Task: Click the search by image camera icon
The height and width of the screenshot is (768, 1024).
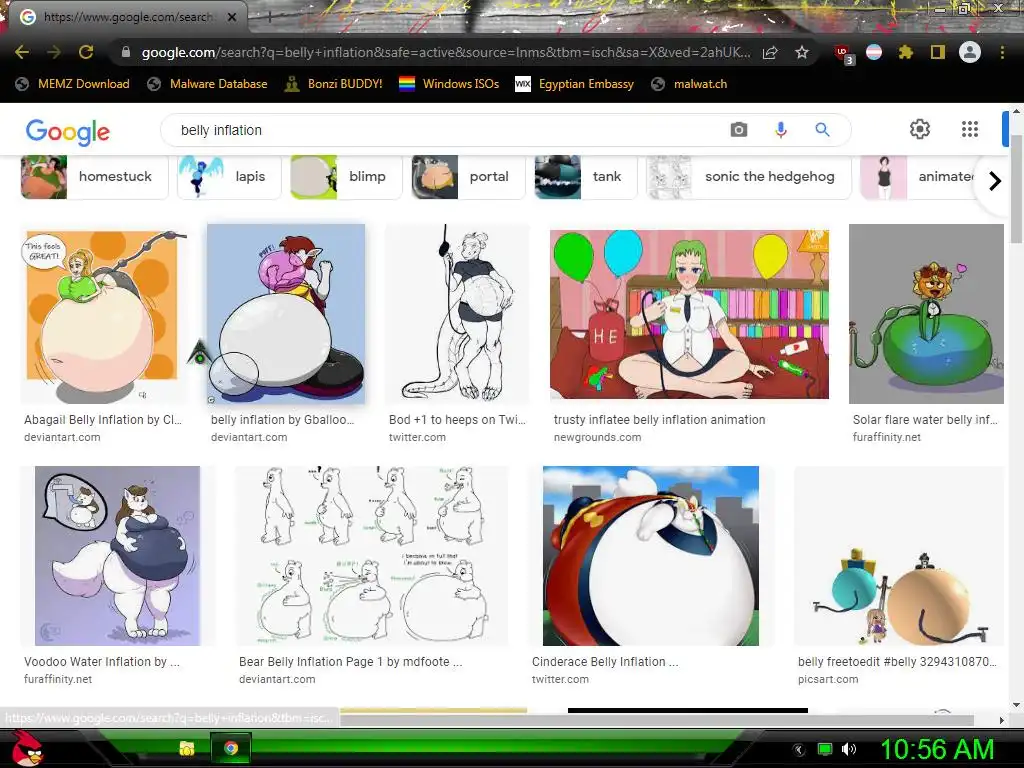Action: (x=739, y=130)
